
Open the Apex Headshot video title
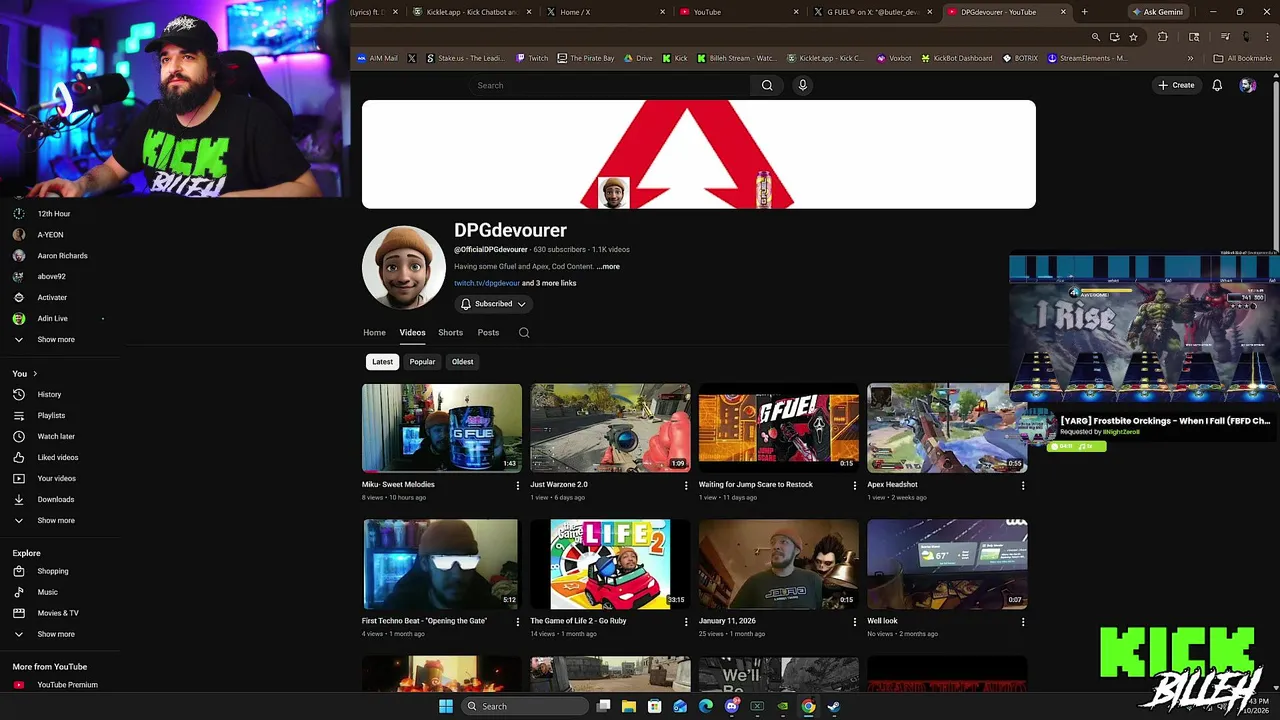click(892, 484)
